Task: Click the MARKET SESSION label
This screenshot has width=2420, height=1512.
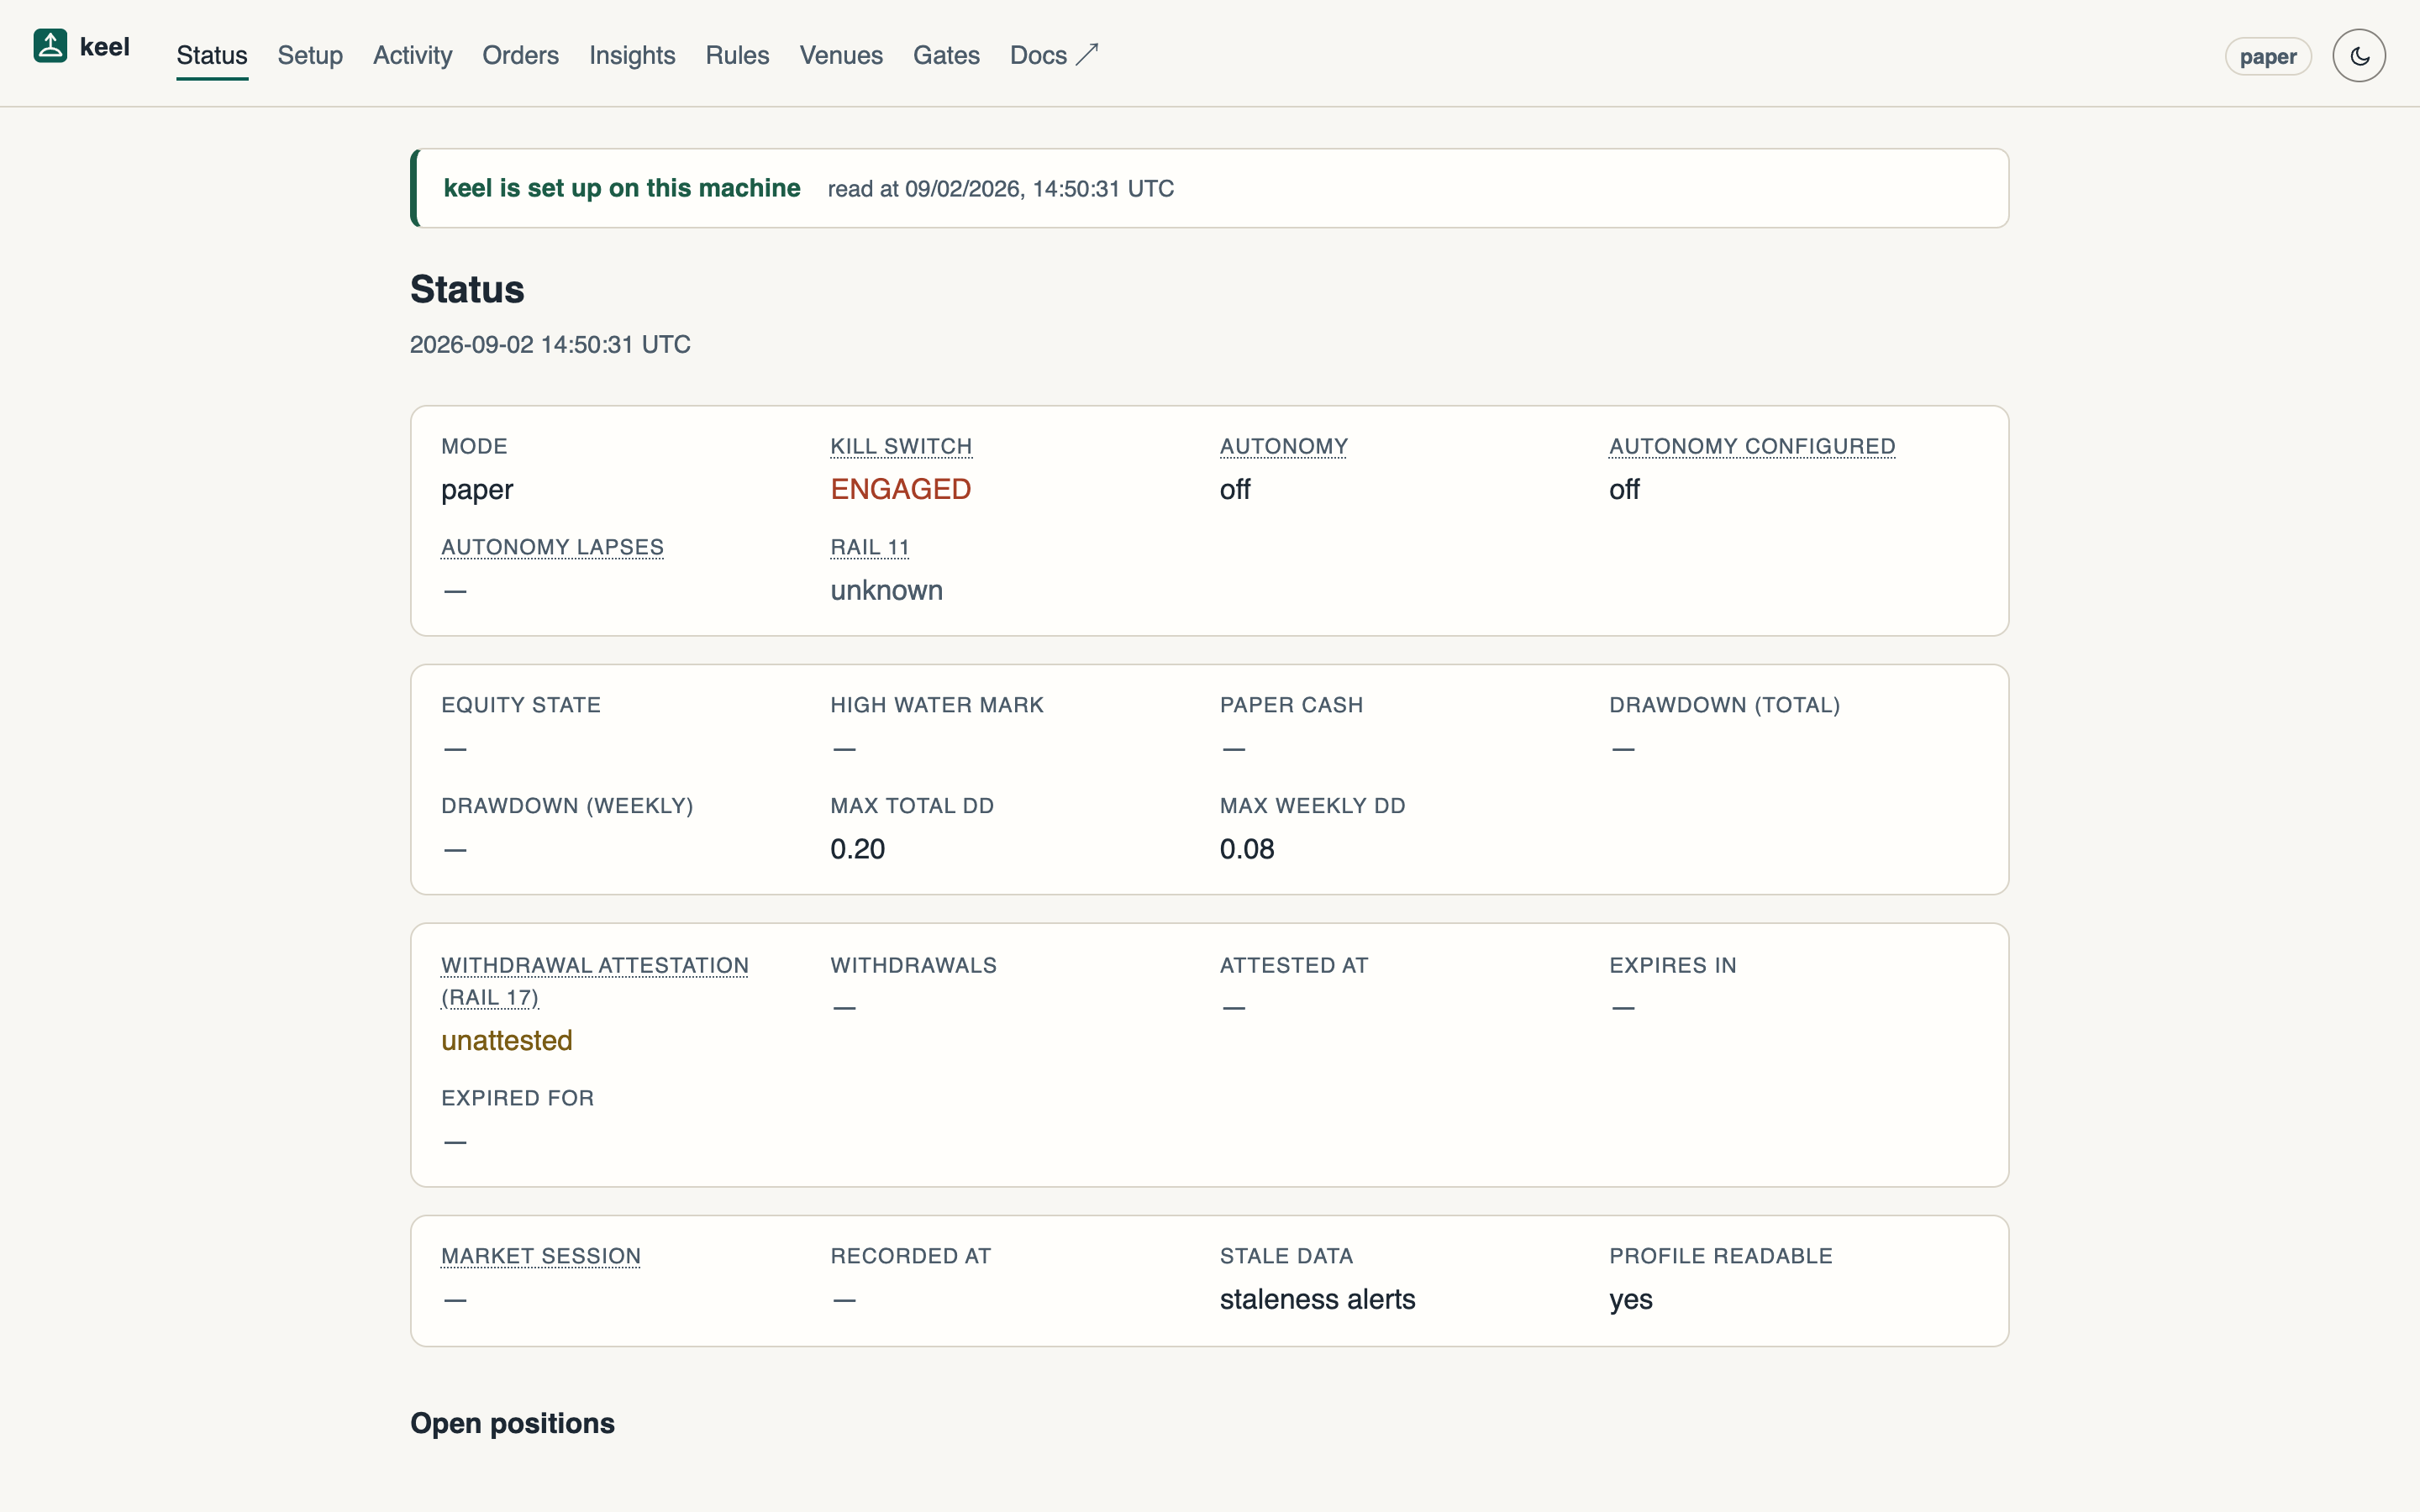Action: (541, 1256)
